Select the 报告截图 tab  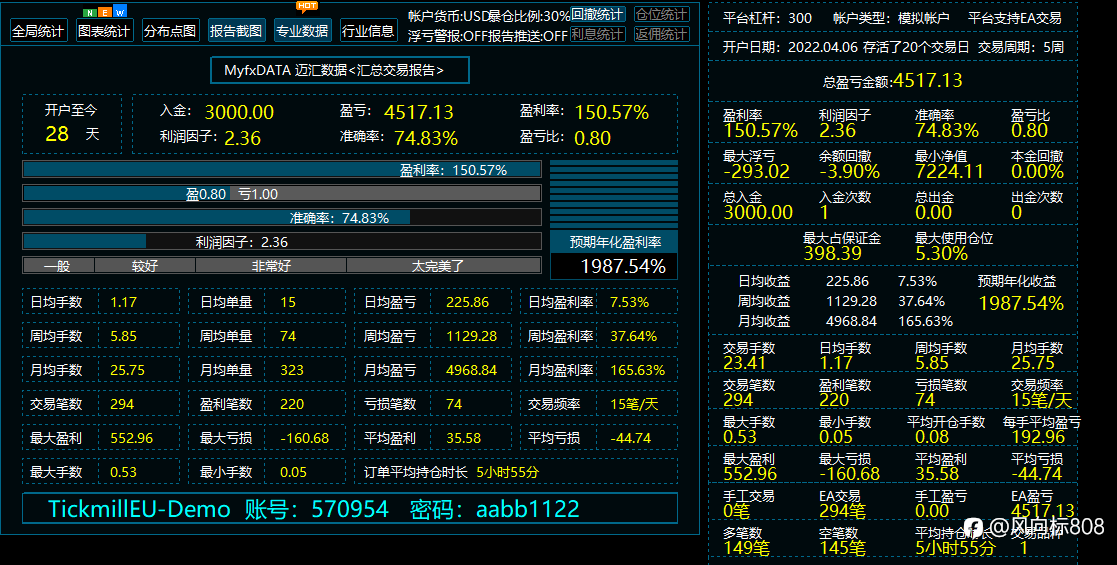[x=237, y=31]
